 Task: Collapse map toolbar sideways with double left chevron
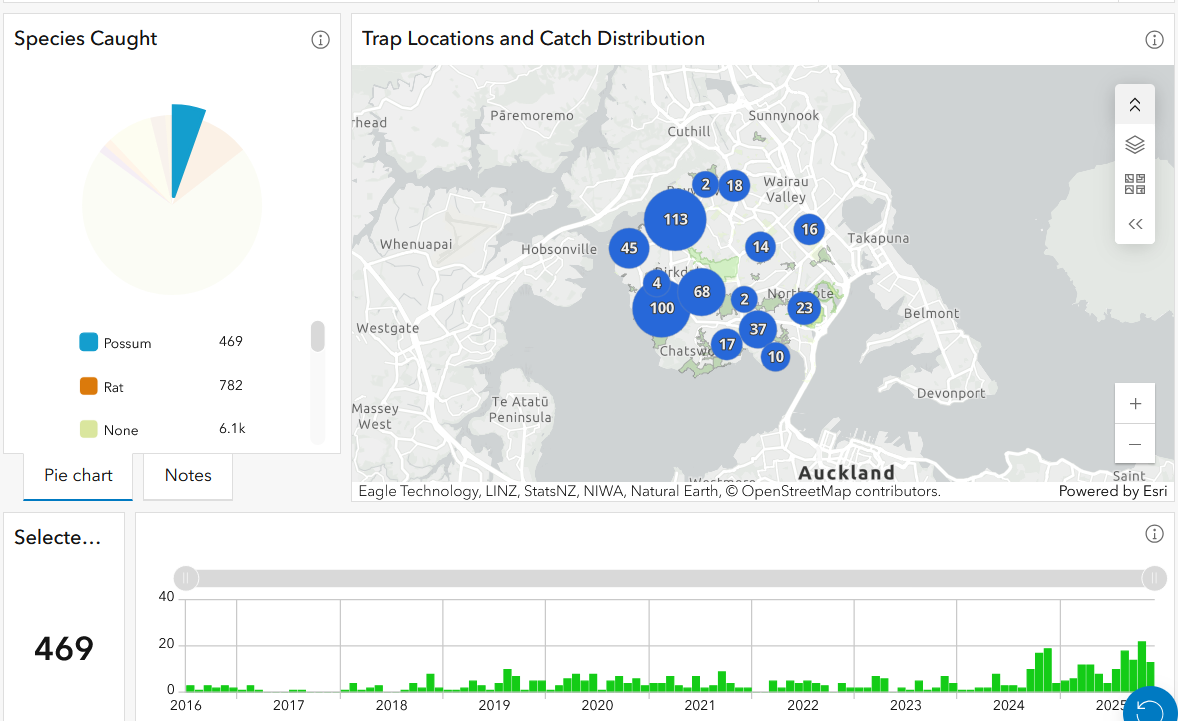tap(1134, 224)
